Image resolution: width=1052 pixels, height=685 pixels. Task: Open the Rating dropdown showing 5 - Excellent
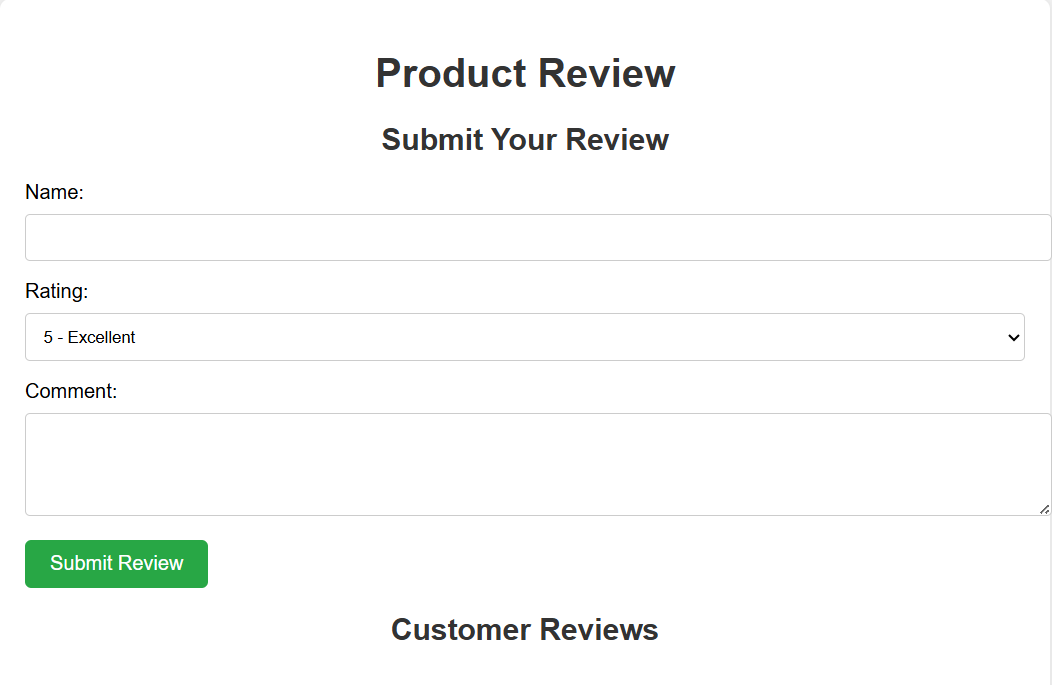tap(525, 337)
